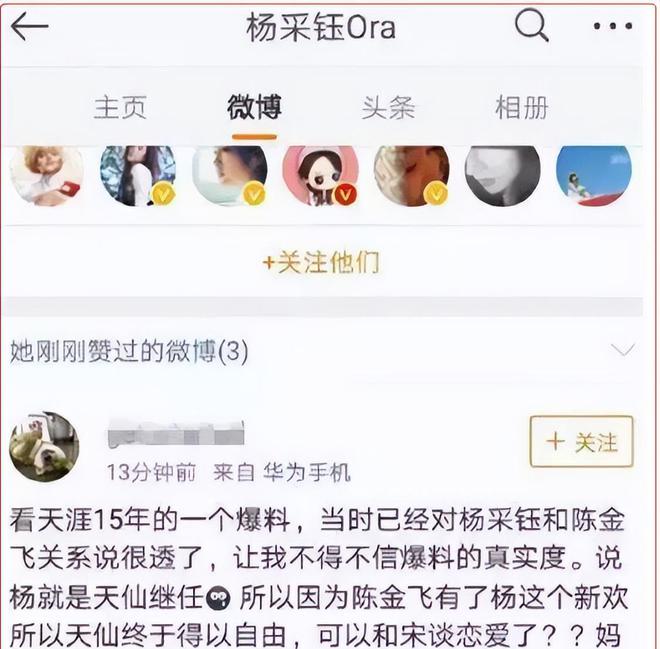Switch to the 头条 tab
Screen dimensions: 660x649
[388, 108]
